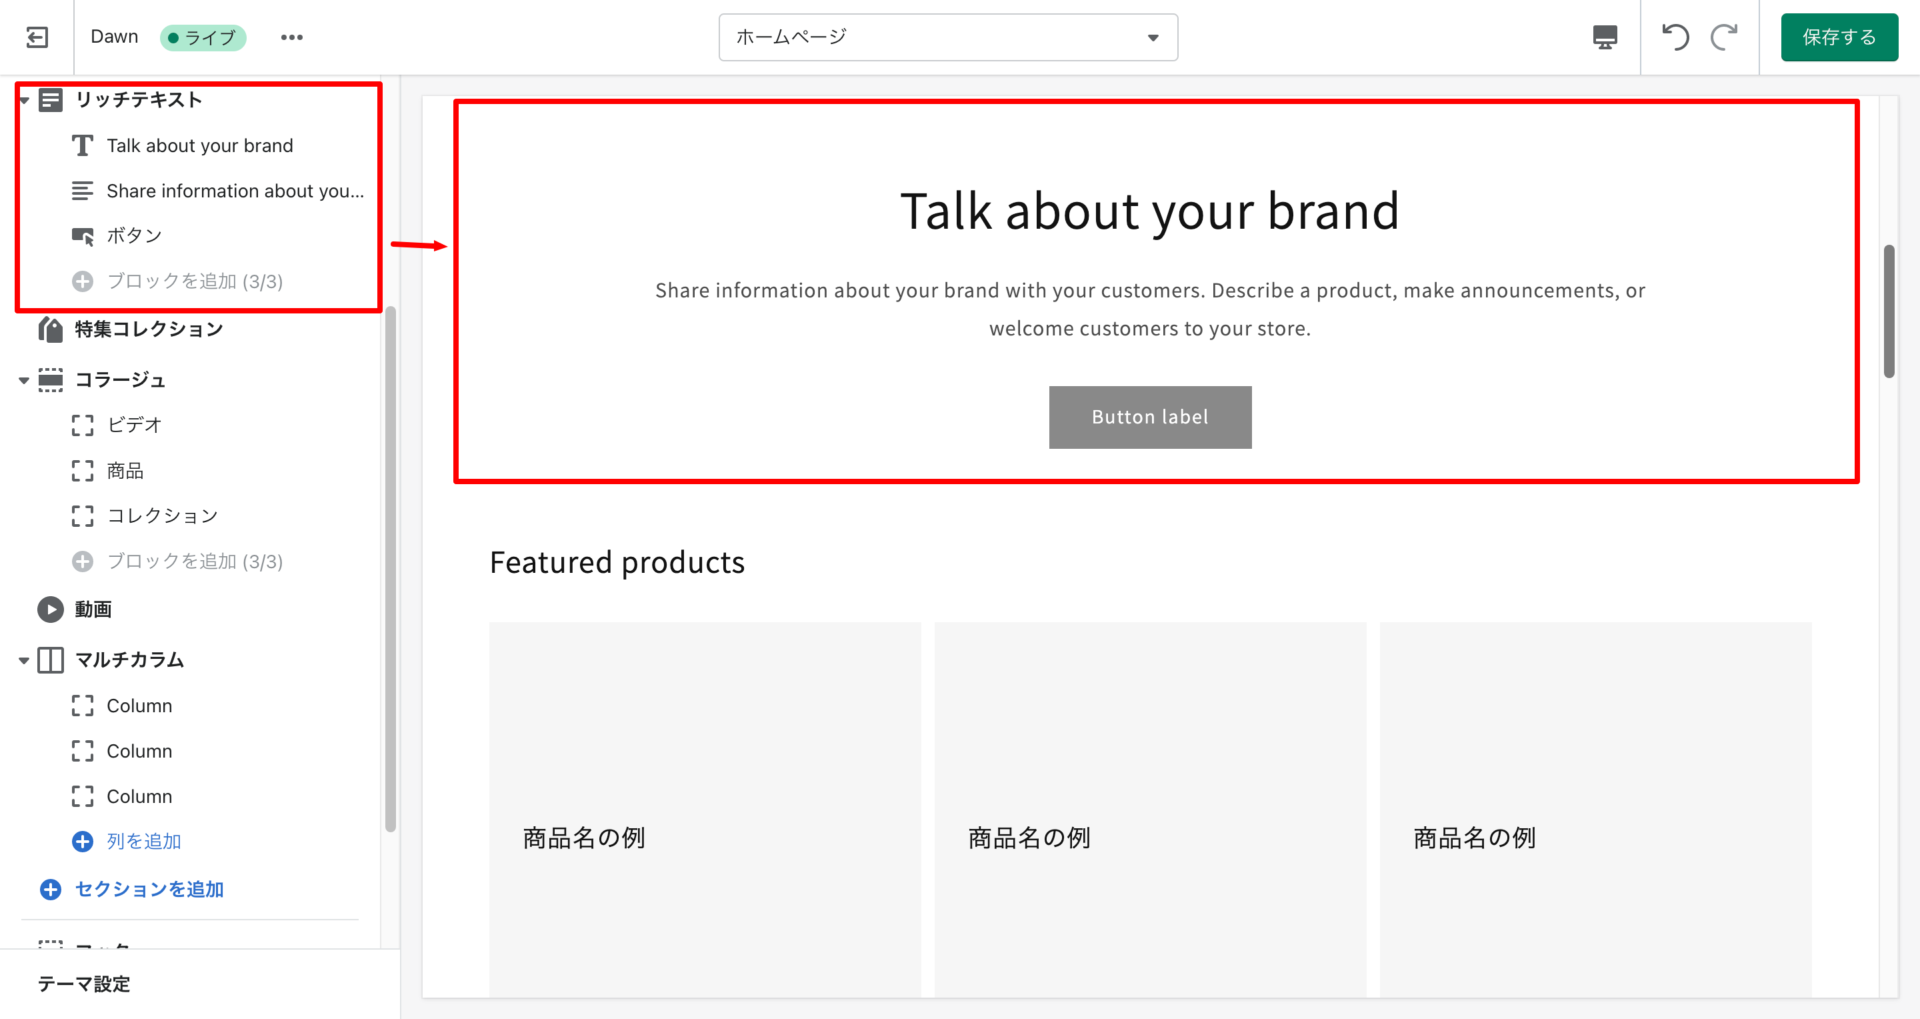Screen dimensions: 1920x1019
Task: Select the ビデオ block under コラージュ
Action: point(134,425)
